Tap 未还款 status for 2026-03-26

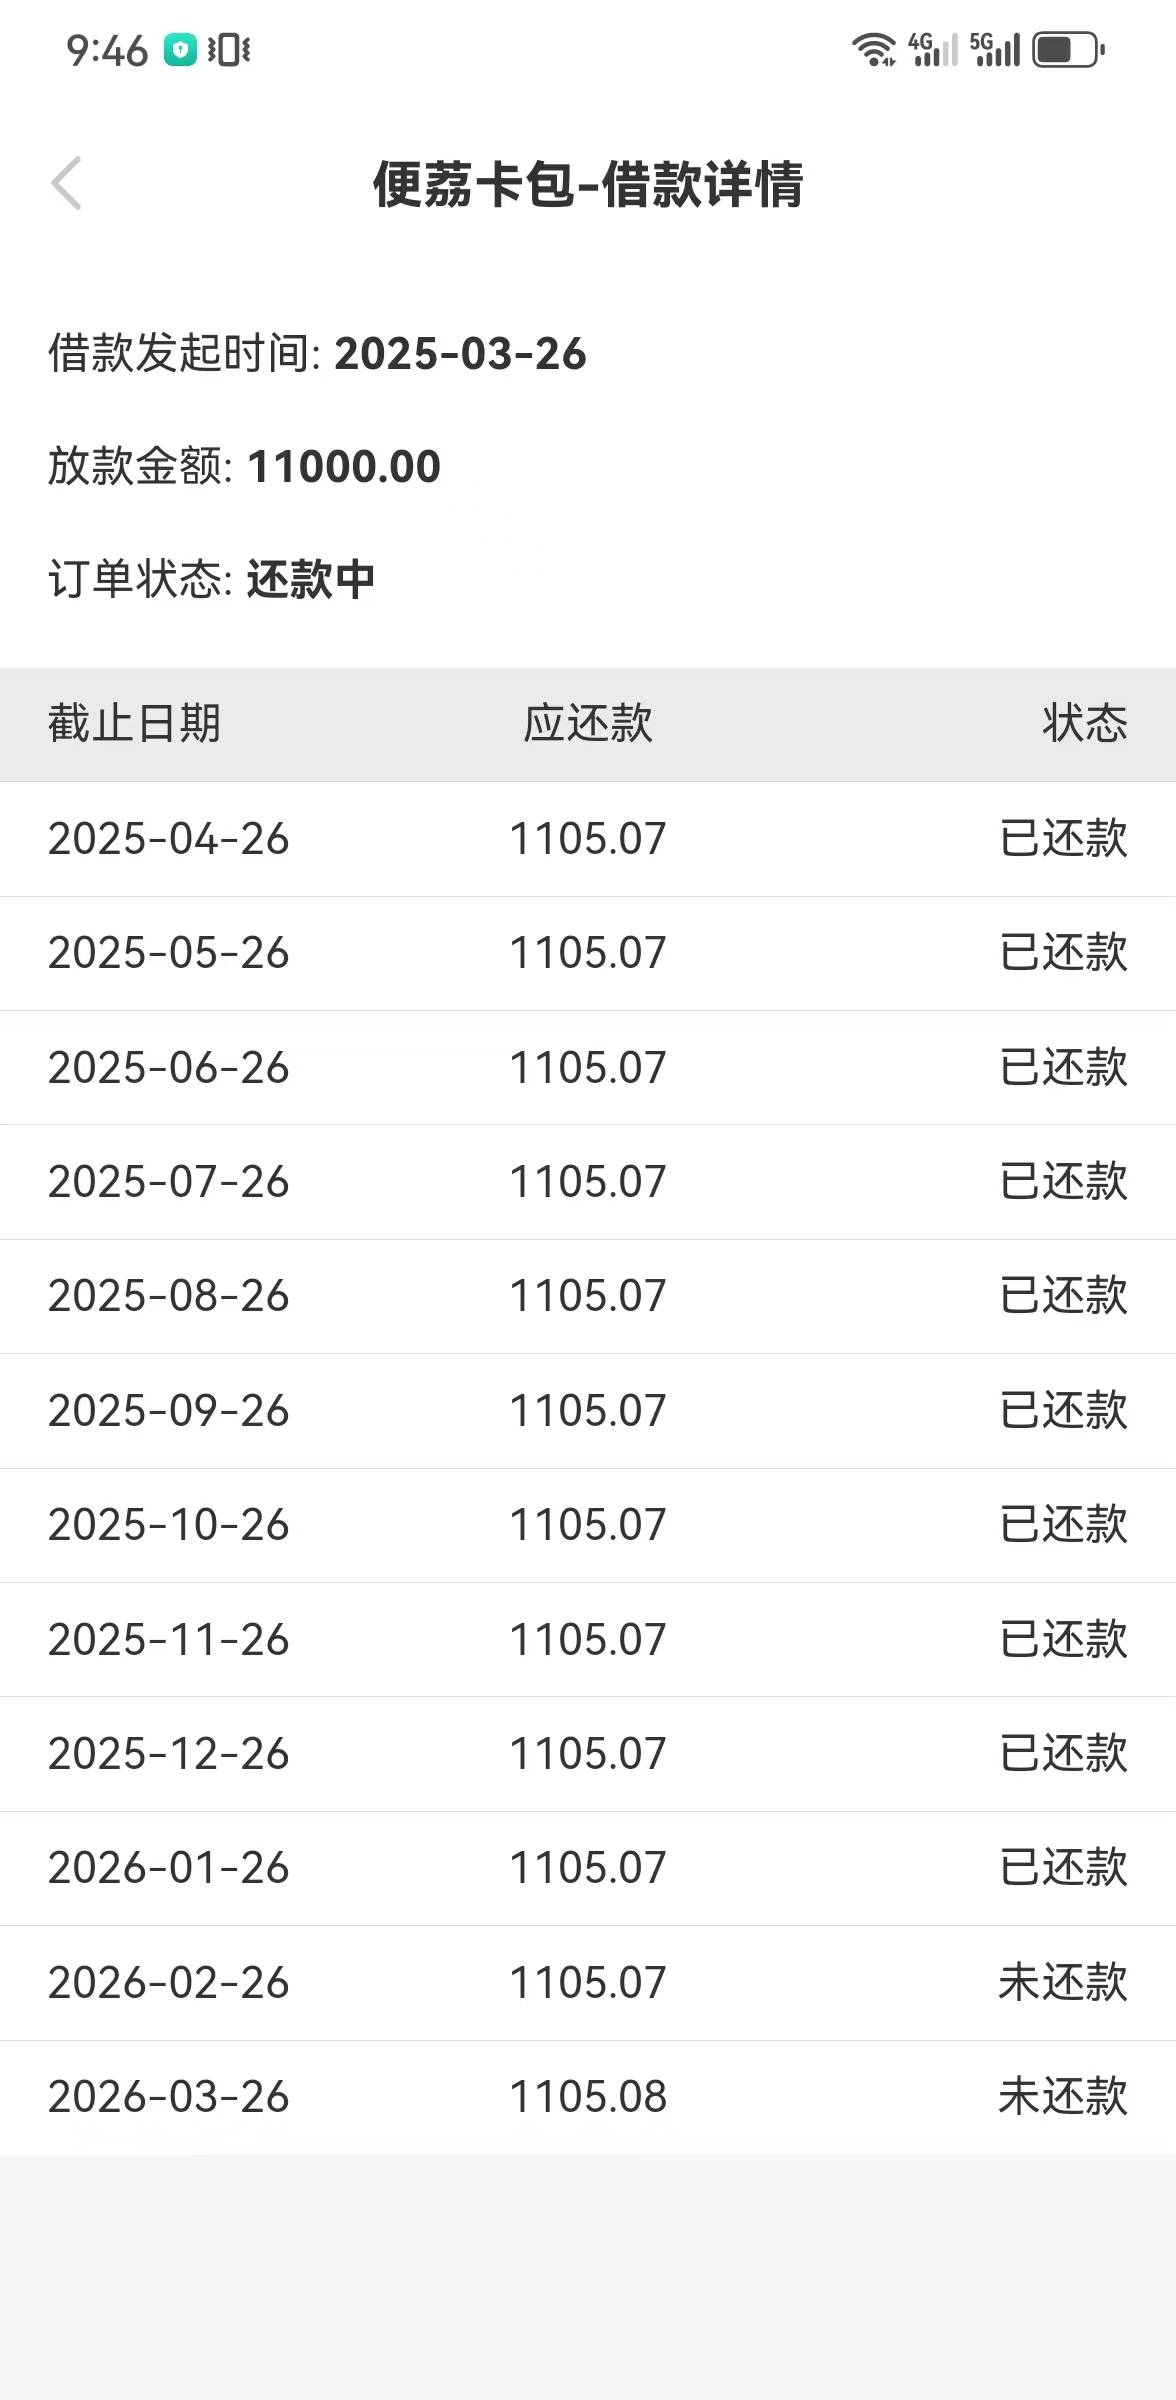(x=1063, y=2096)
